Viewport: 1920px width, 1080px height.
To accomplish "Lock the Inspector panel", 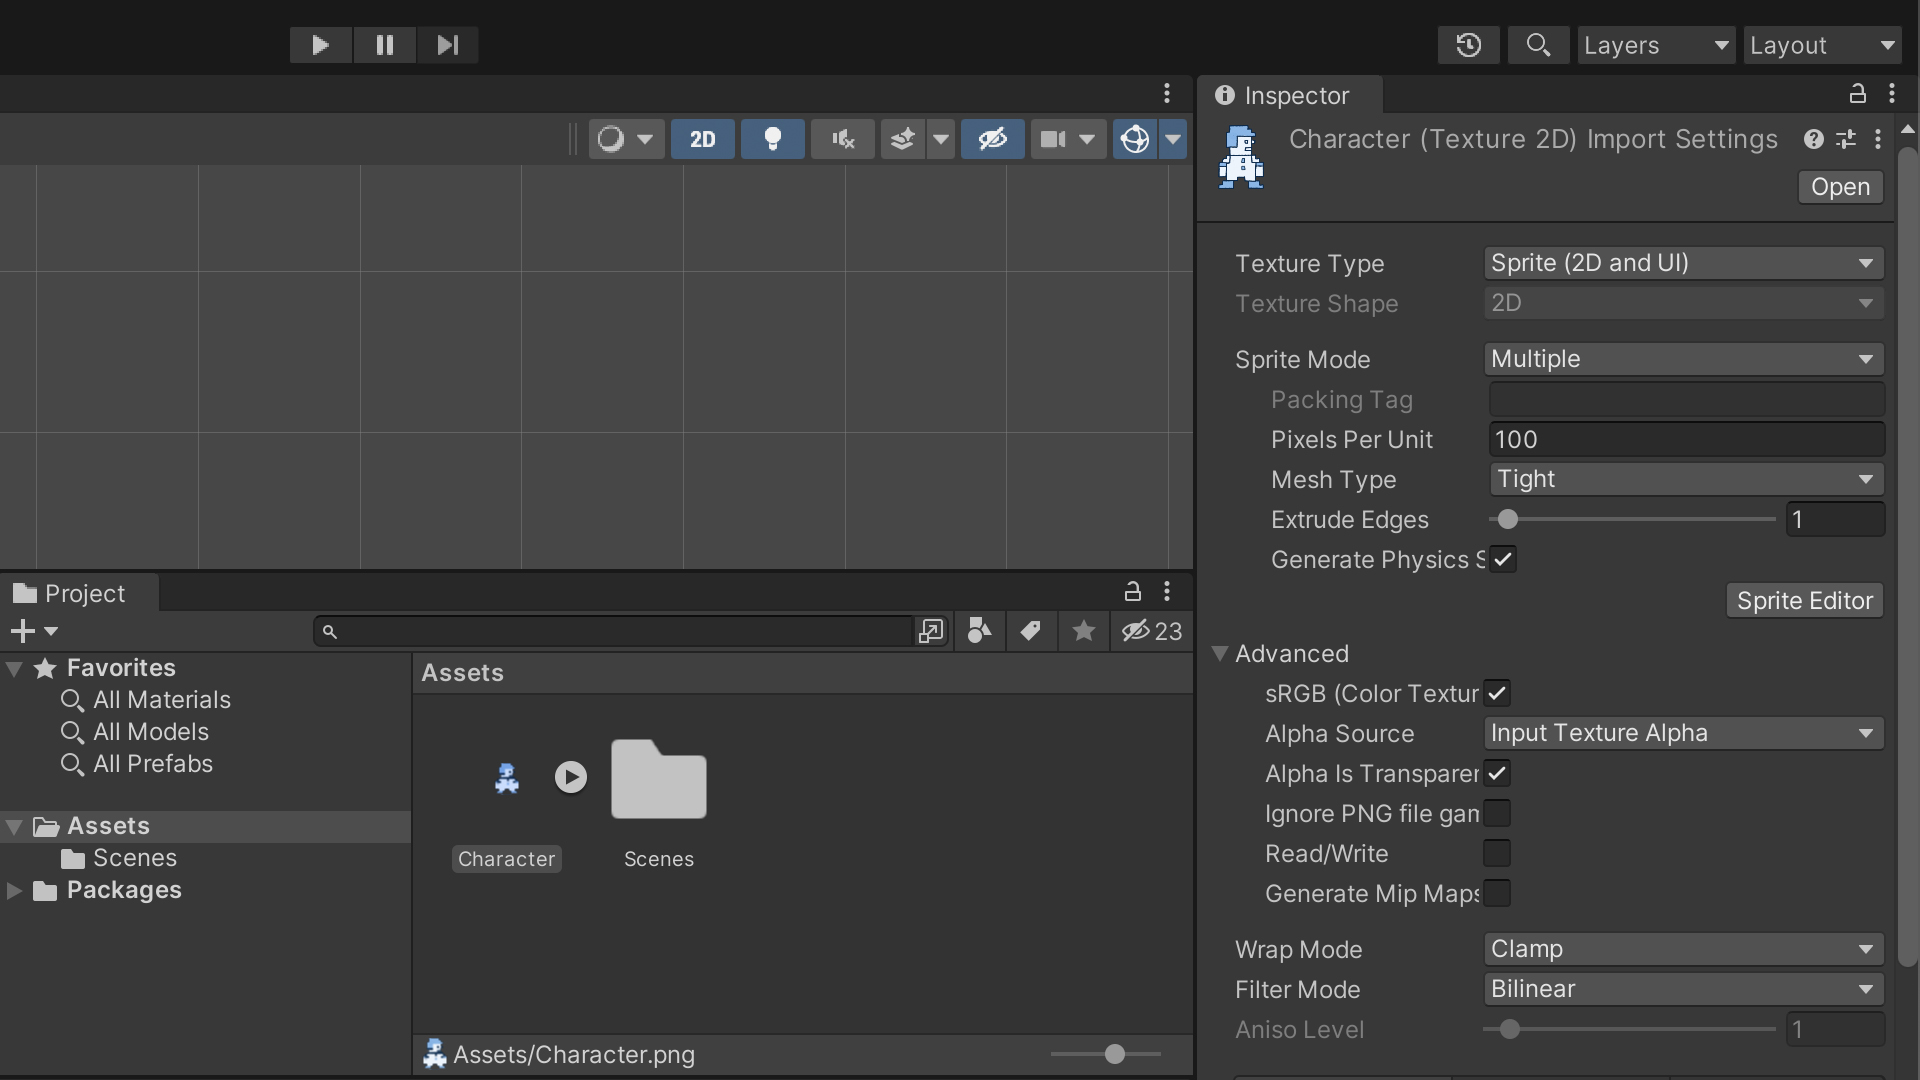I will (1857, 93).
